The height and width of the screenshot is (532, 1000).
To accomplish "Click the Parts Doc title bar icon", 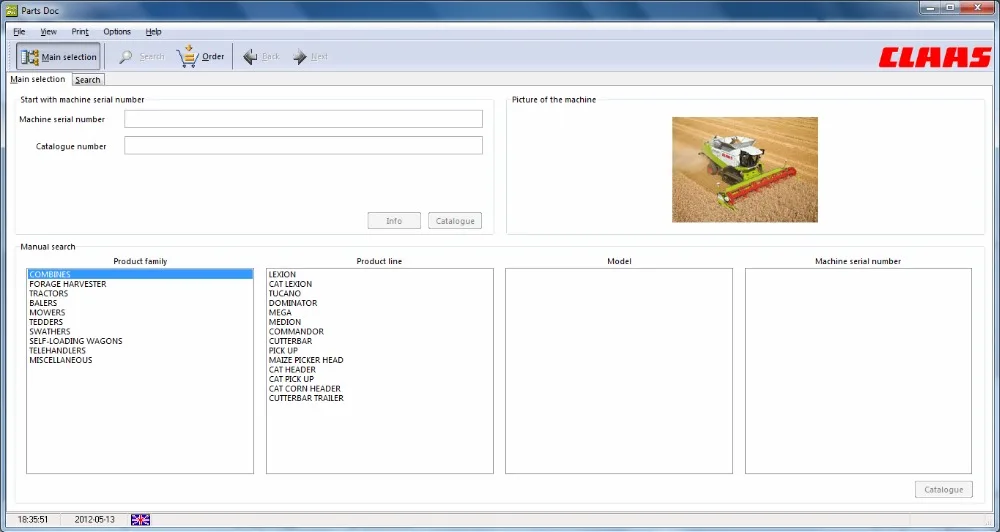I will click(11, 11).
